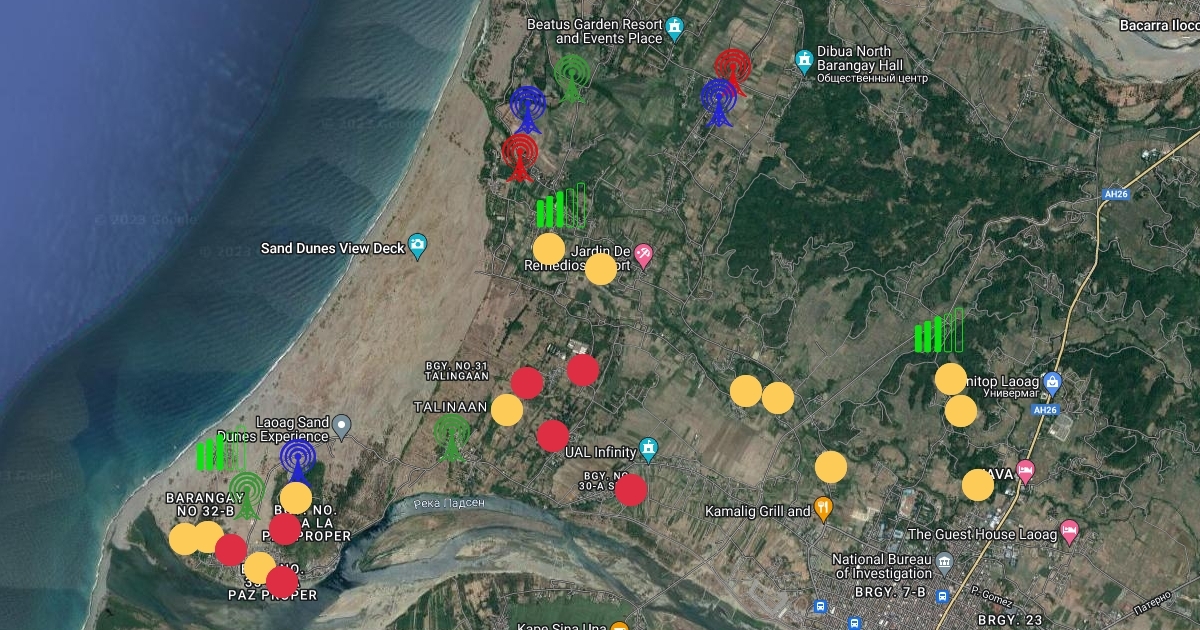Select the green tower beside Talinaan label
1200x630 pixels.
452,438
